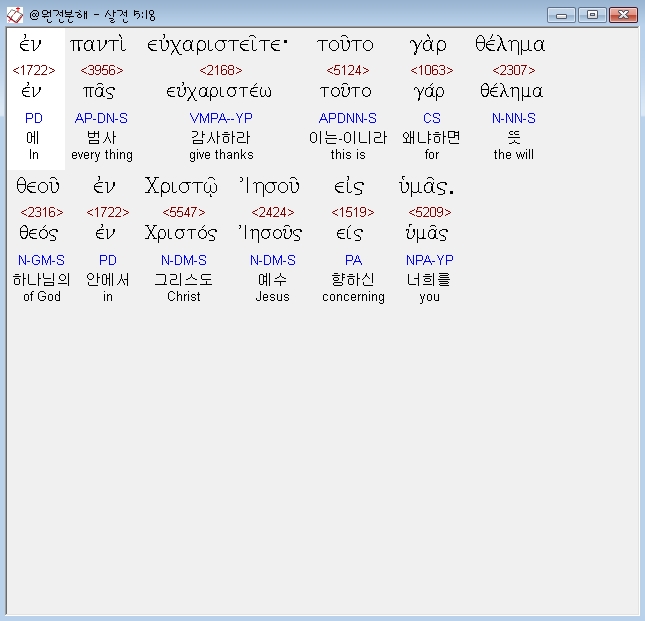Select lemma Χριστός

[181, 233]
